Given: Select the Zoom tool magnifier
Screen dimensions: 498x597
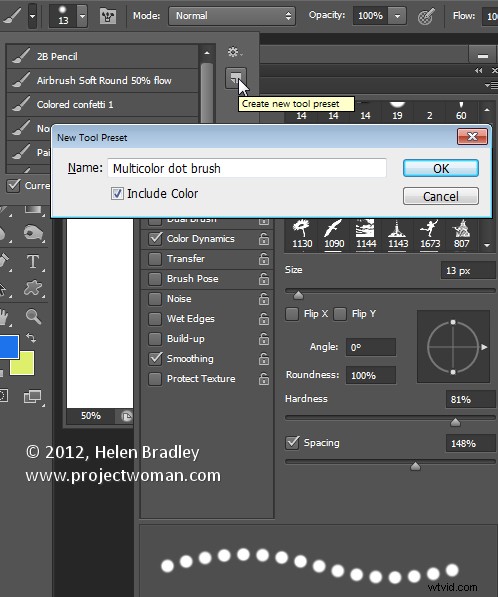Looking at the screenshot, I should click(x=33, y=316).
